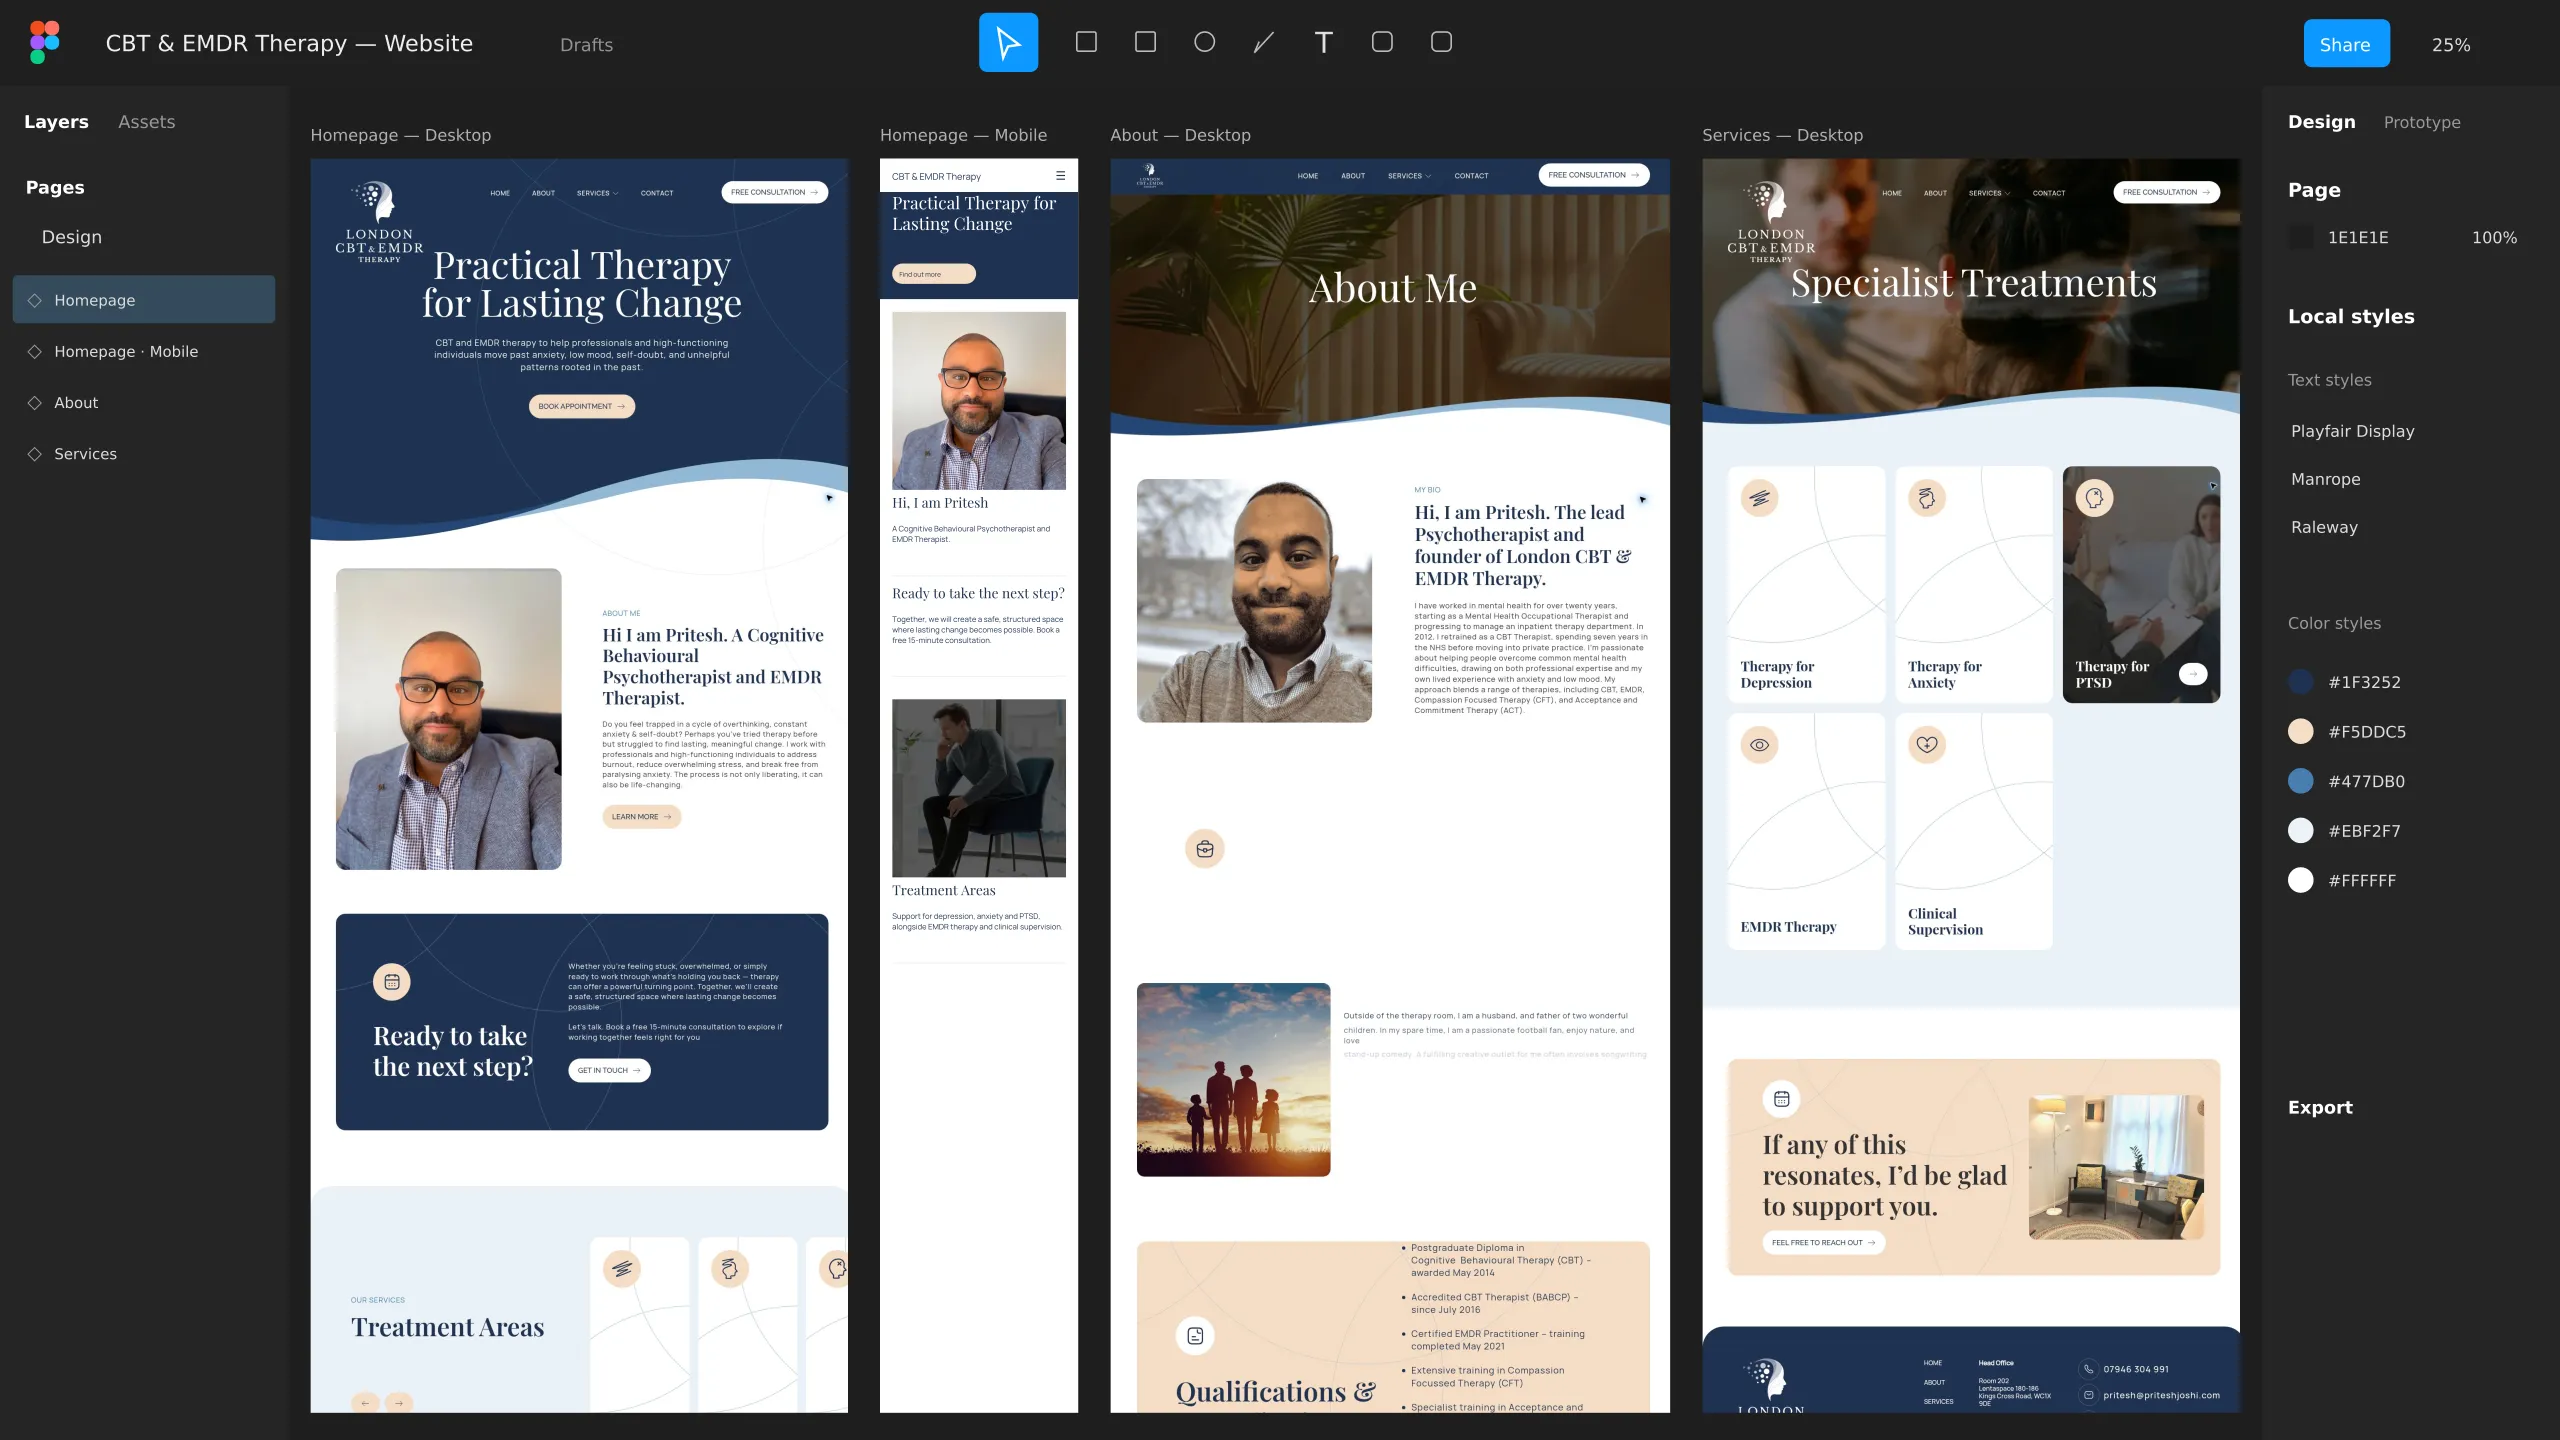This screenshot has height=1440, width=2560.
Task: Open the Prototype tab
Action: point(2422,122)
